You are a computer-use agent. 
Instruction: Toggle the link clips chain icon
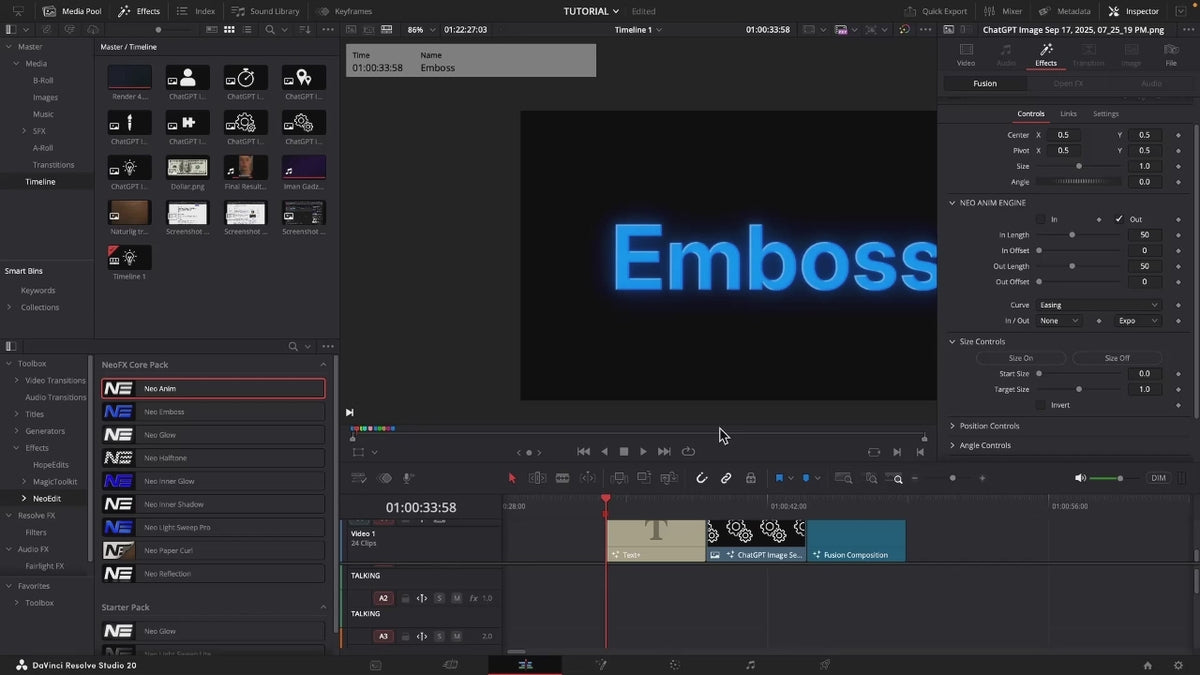(726, 478)
